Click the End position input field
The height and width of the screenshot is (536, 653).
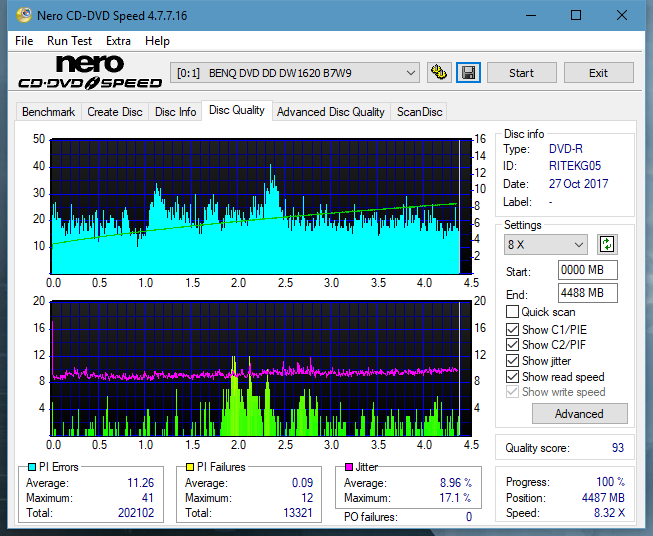(x=587, y=293)
